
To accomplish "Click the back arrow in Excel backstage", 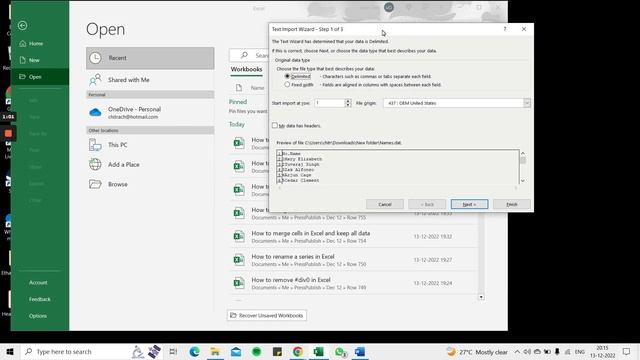I will [x=22, y=25].
